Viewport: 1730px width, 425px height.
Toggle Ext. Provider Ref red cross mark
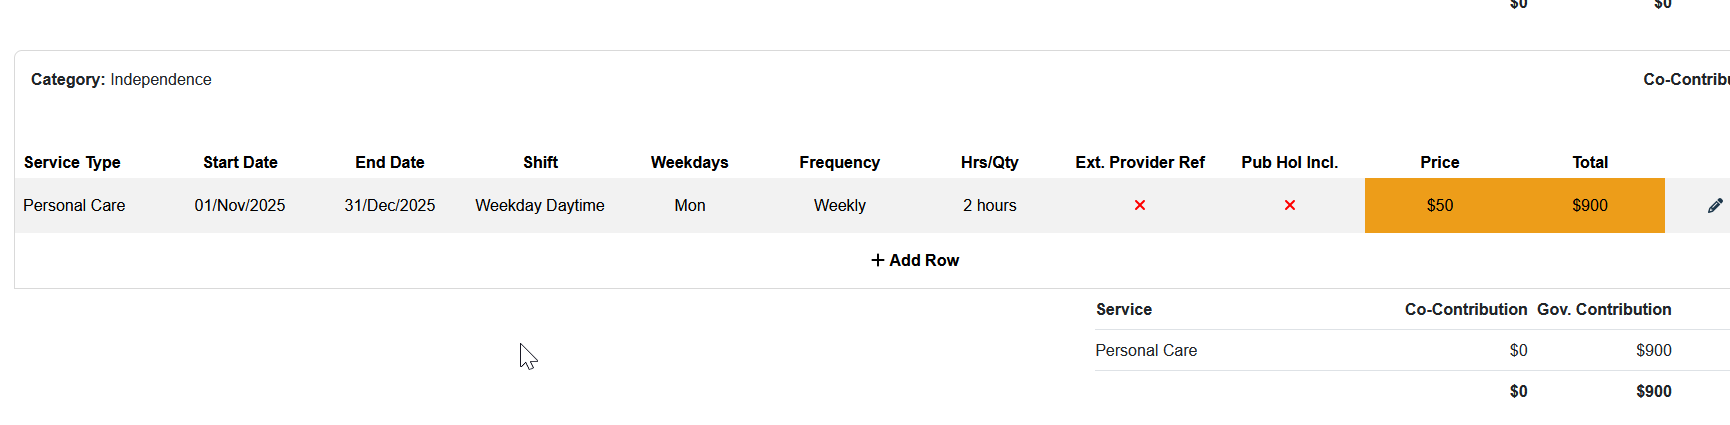[x=1139, y=205]
